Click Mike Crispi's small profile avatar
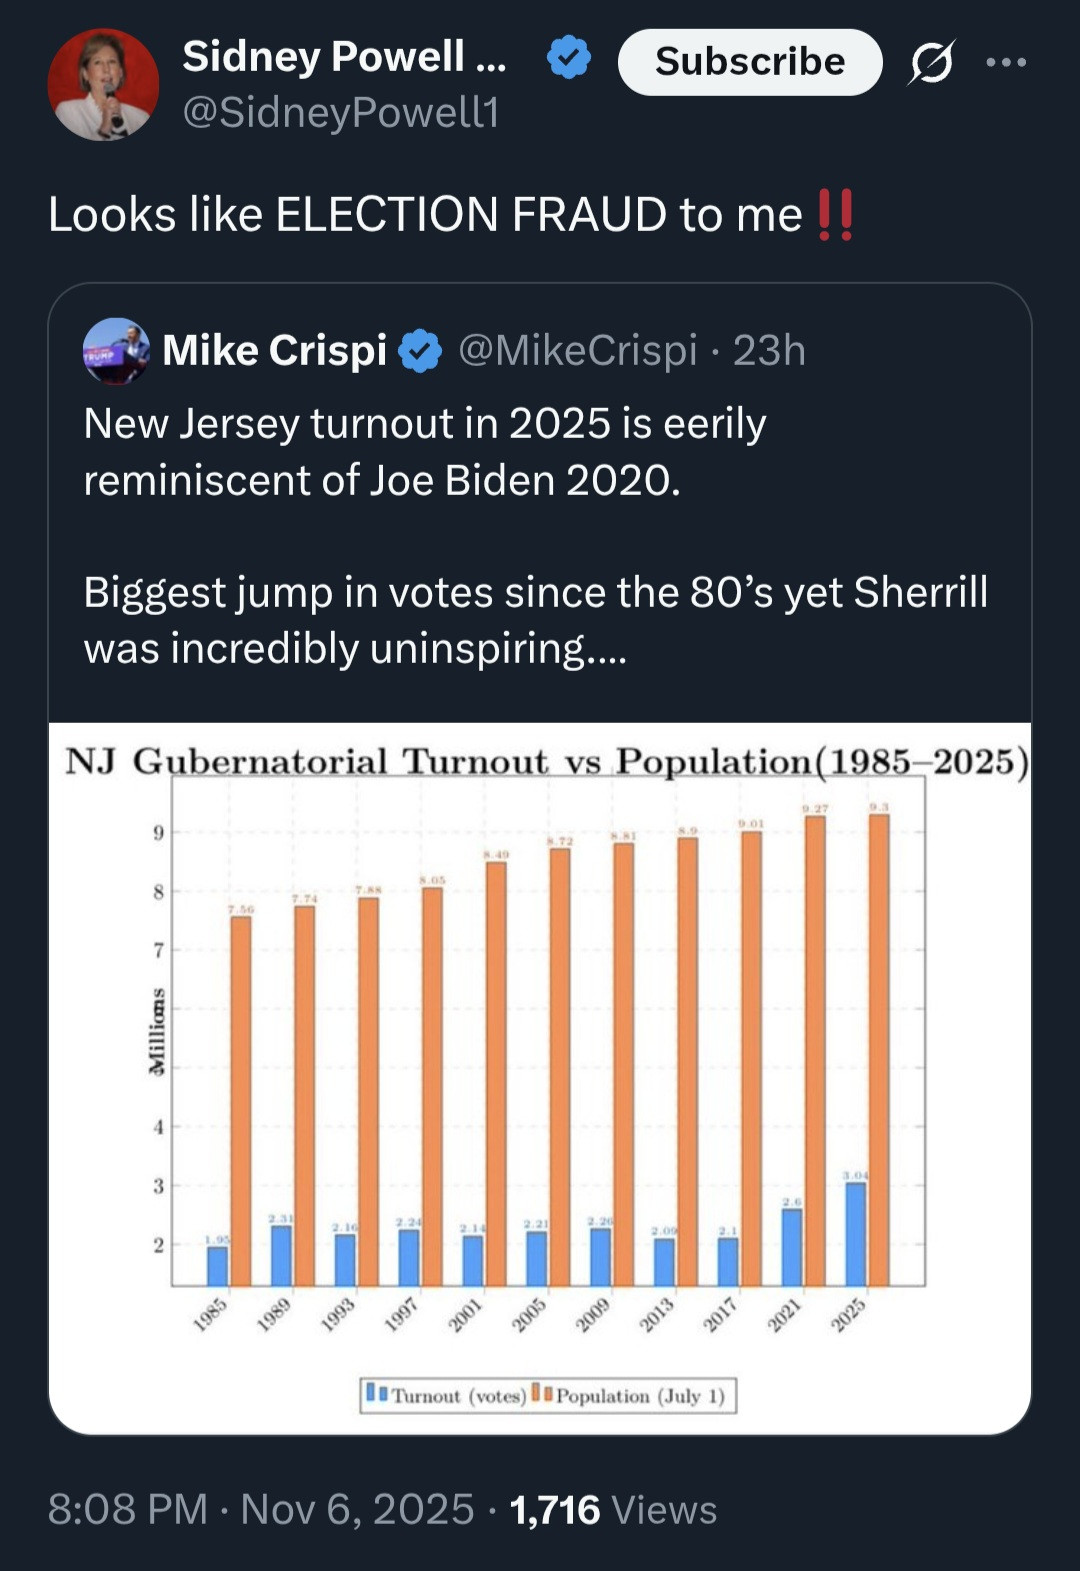Viewport: 1080px width, 1571px height. tap(116, 351)
